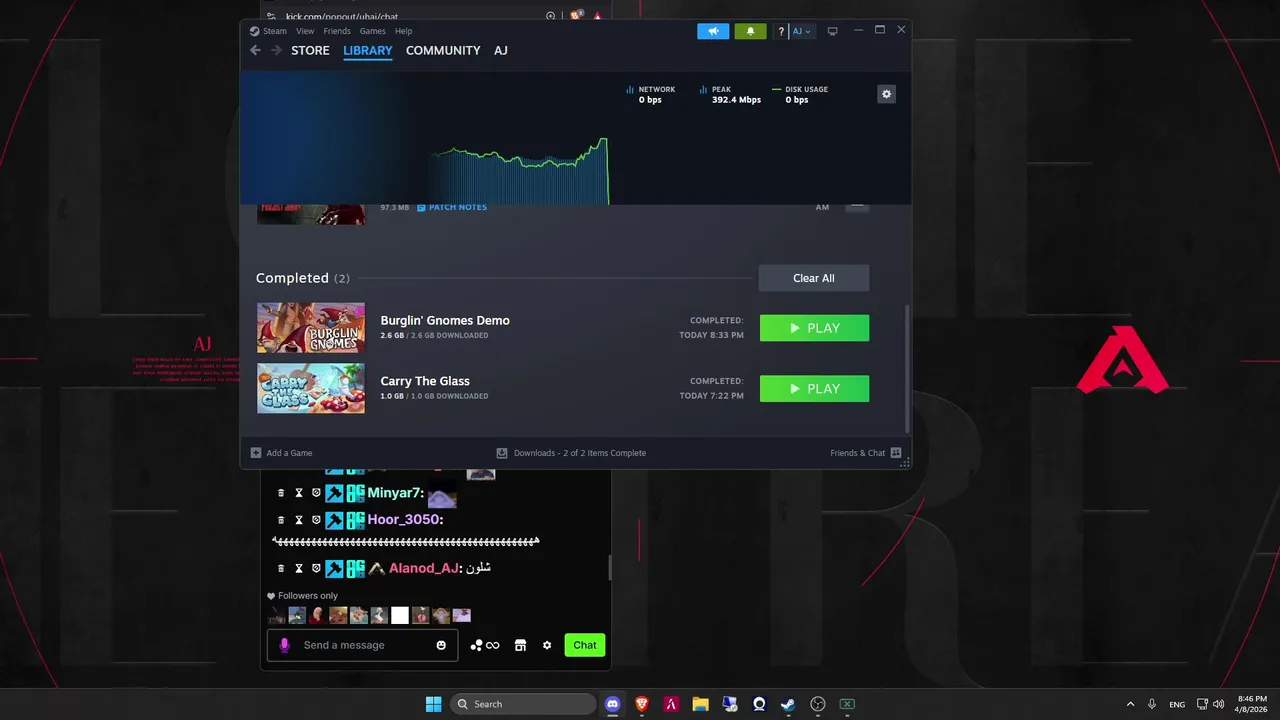Click the Friends & Chat icon
This screenshot has height=720, width=1280.
click(x=896, y=453)
